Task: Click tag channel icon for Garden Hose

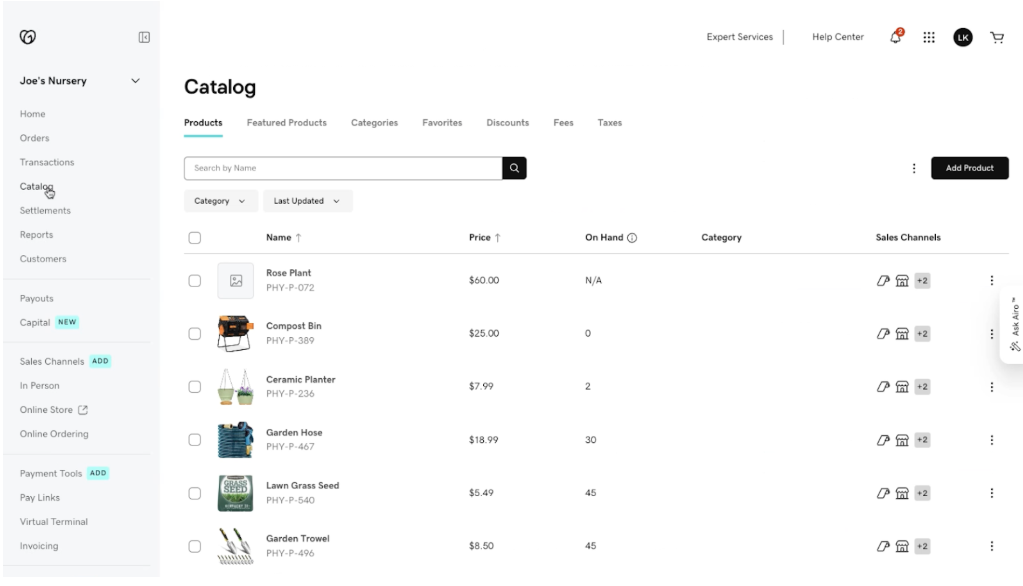Action: pos(883,440)
